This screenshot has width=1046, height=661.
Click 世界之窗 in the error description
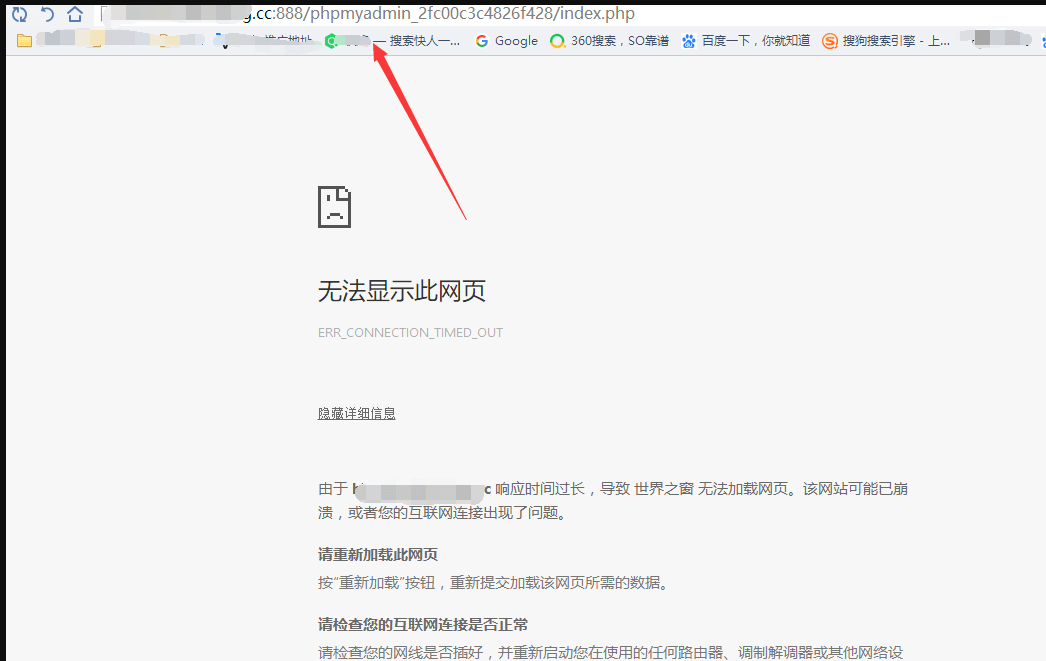(663, 489)
